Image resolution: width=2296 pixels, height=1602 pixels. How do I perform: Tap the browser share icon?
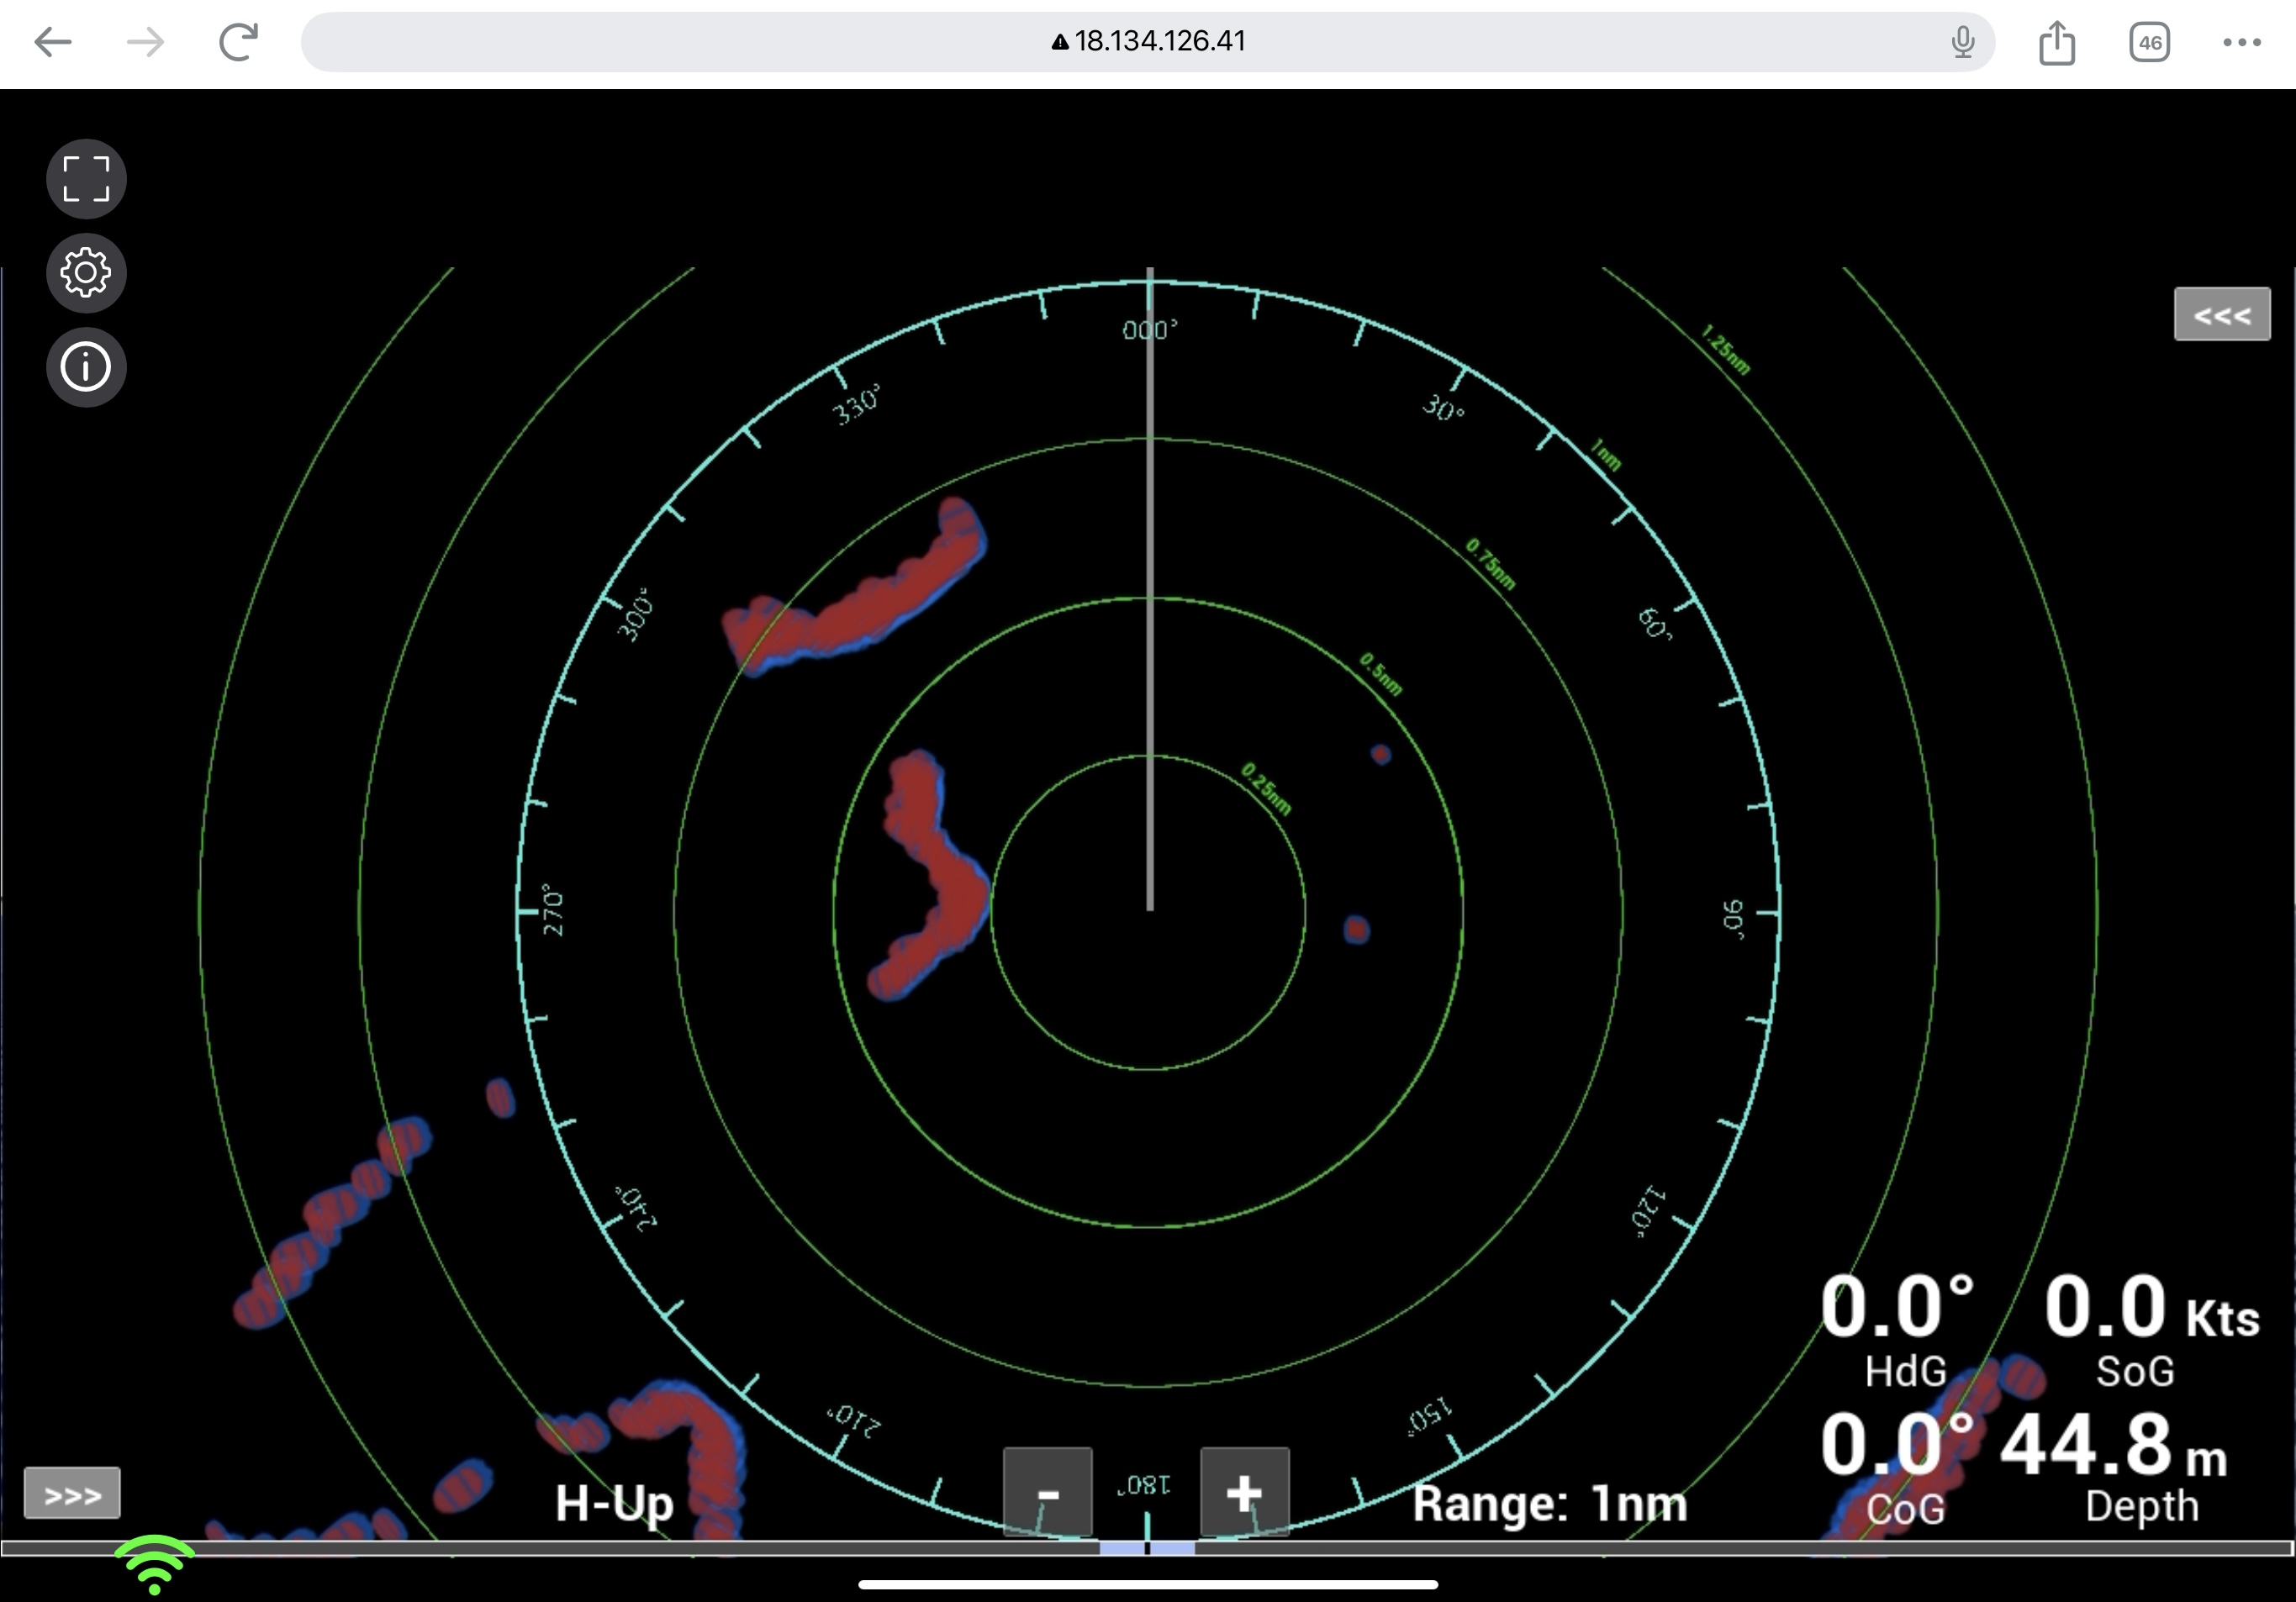click(2056, 42)
